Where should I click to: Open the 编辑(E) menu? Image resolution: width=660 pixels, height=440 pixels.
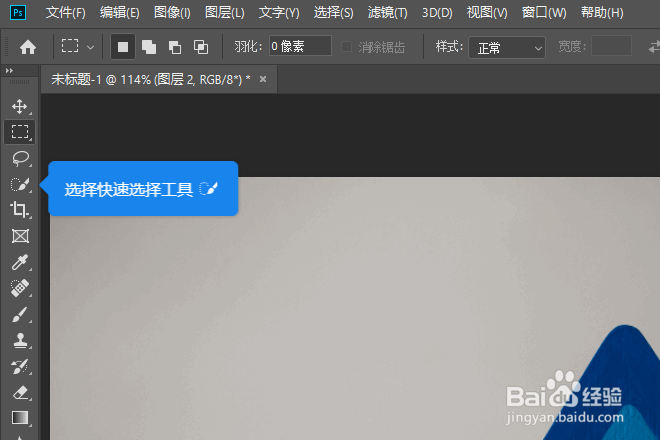tap(120, 13)
